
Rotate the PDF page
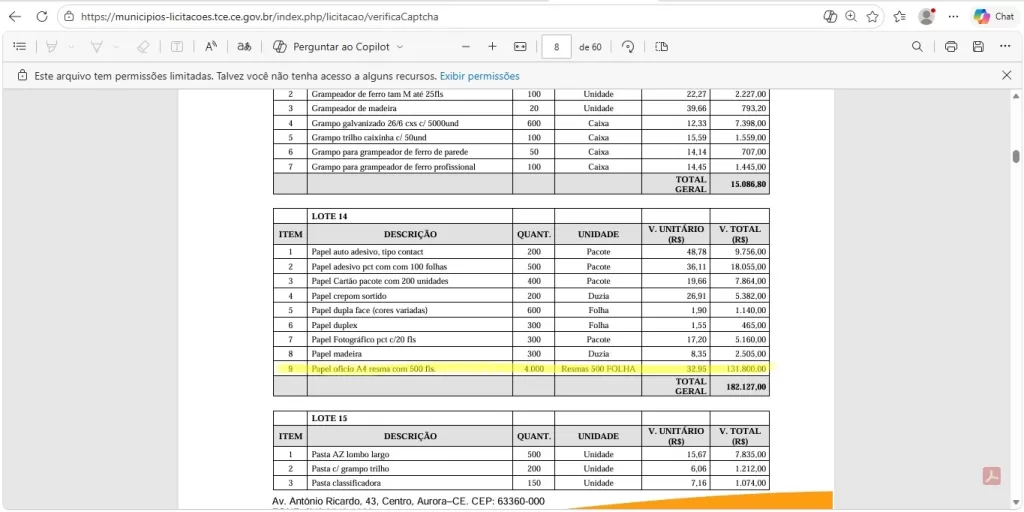(628, 47)
